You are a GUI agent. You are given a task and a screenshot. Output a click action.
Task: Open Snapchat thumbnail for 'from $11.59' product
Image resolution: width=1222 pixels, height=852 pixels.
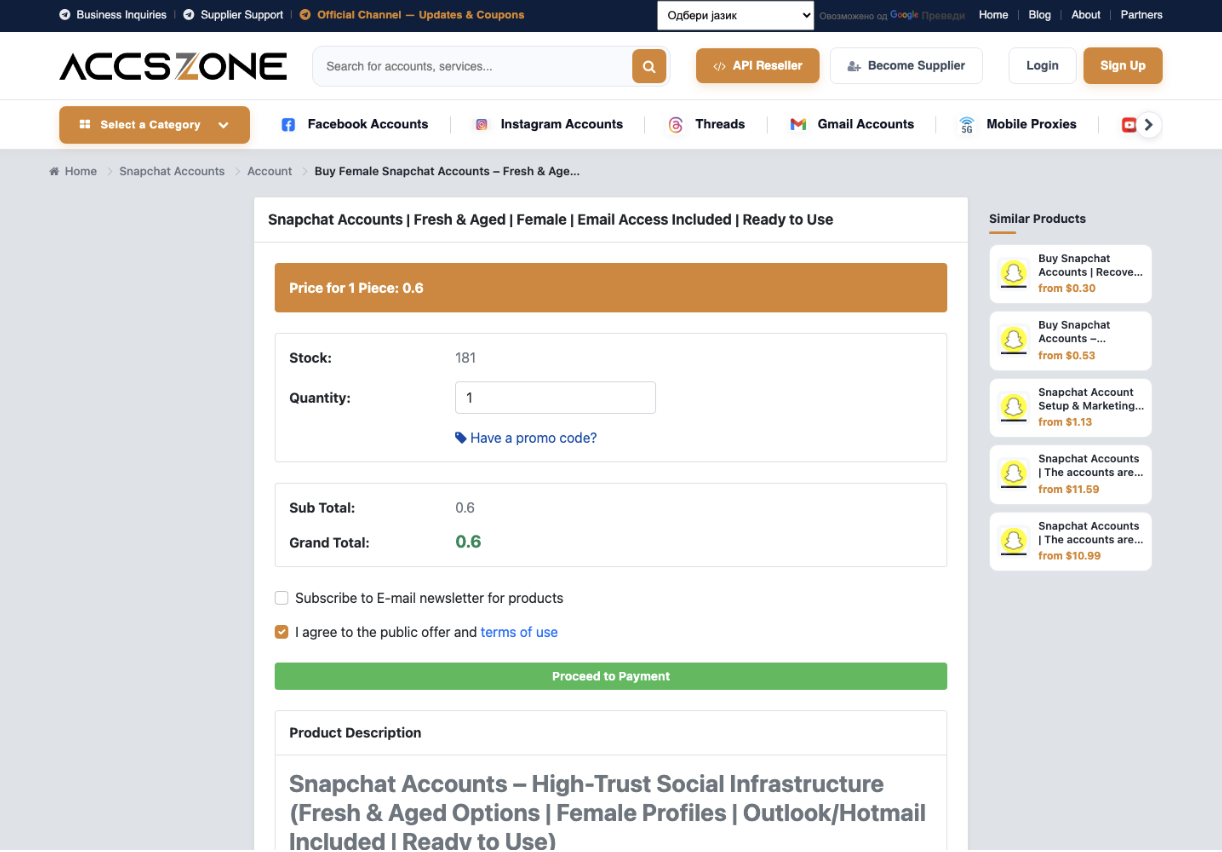pos(1014,474)
